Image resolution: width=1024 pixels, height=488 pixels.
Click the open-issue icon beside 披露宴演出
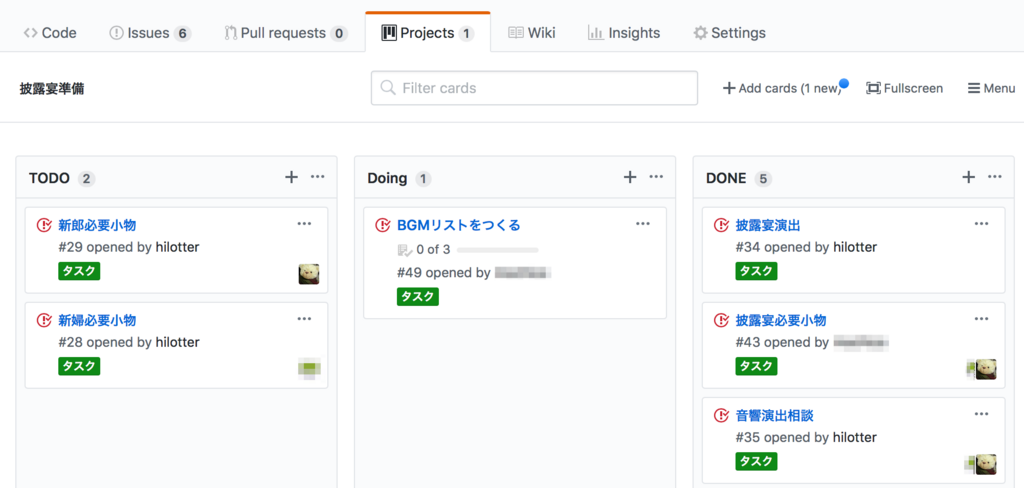pyautogui.click(x=721, y=225)
